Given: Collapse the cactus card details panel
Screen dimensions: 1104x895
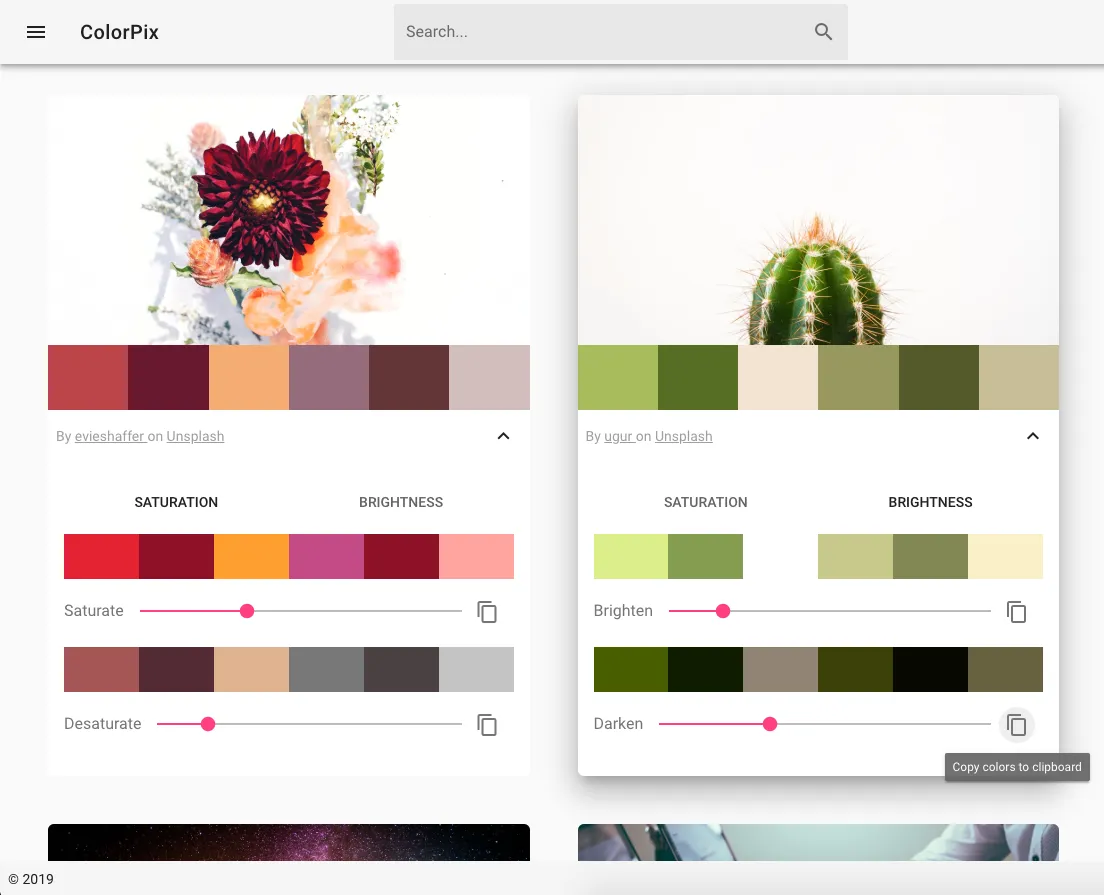Looking at the screenshot, I should click(1033, 436).
